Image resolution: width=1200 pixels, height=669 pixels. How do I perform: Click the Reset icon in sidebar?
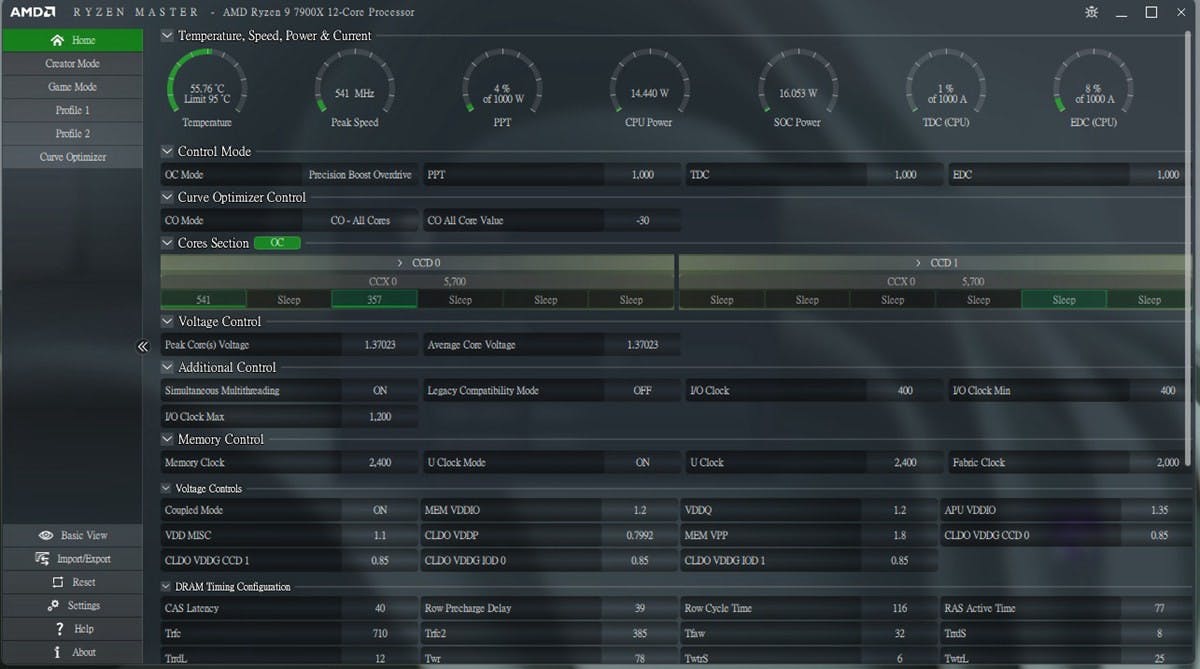pos(58,582)
